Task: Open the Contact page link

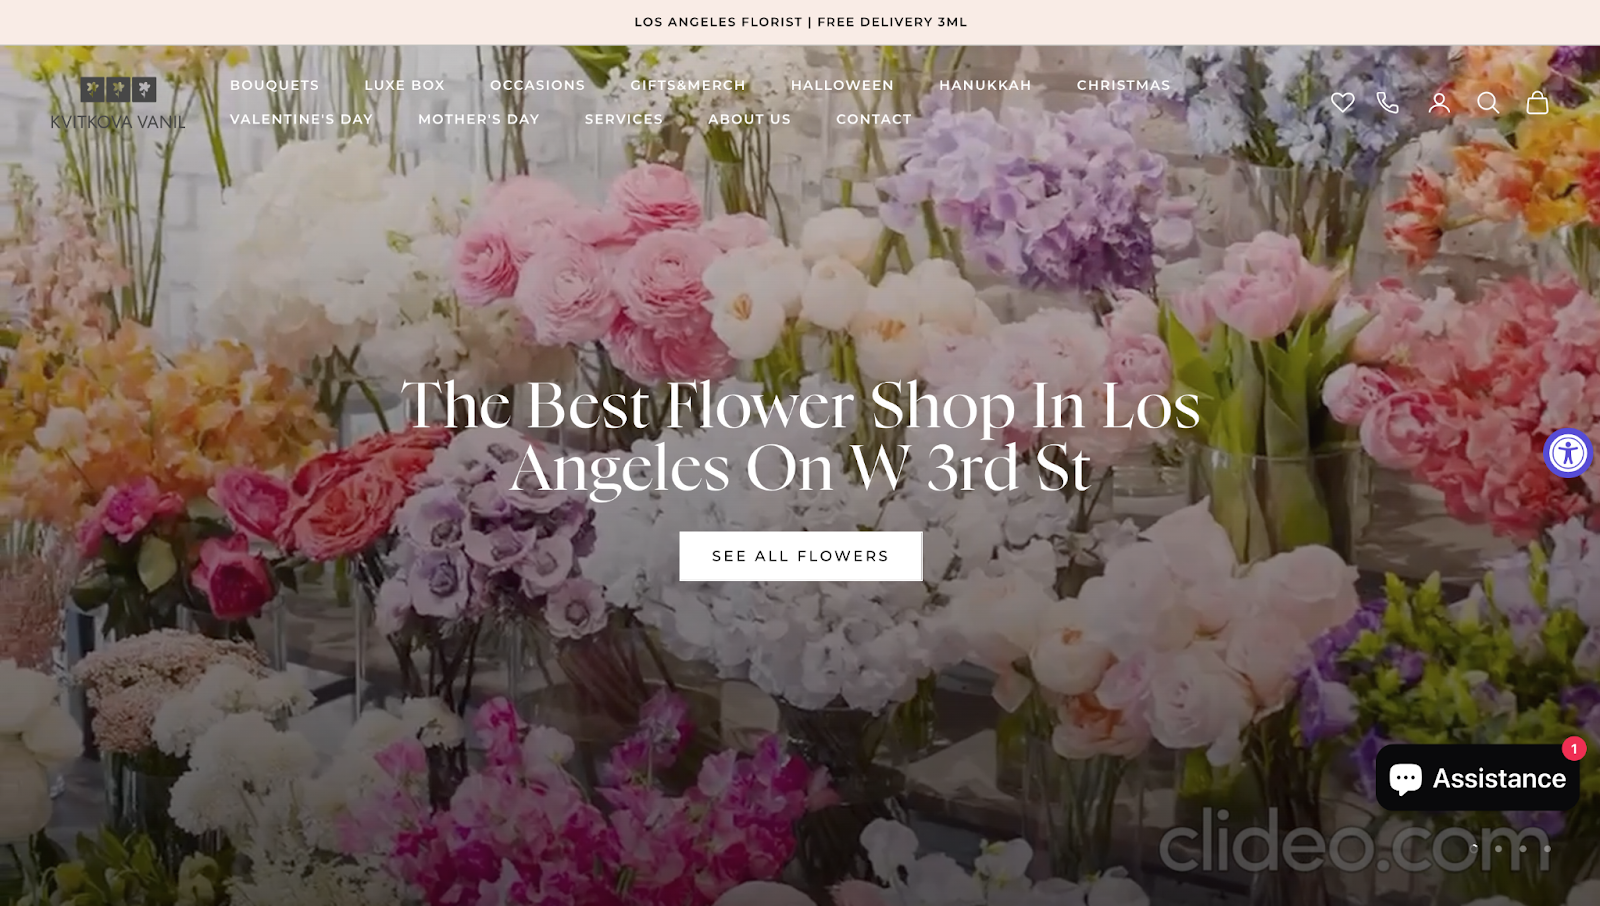Action: click(x=874, y=119)
